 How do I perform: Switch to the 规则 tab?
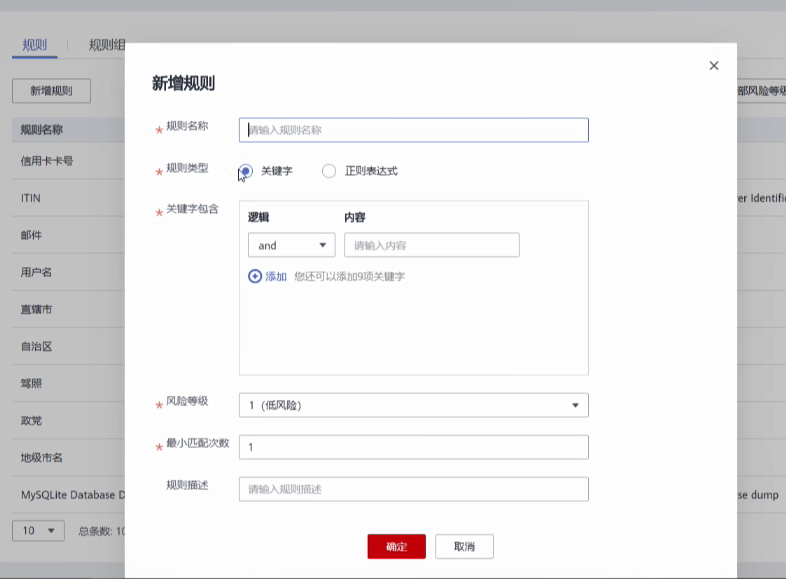35,45
